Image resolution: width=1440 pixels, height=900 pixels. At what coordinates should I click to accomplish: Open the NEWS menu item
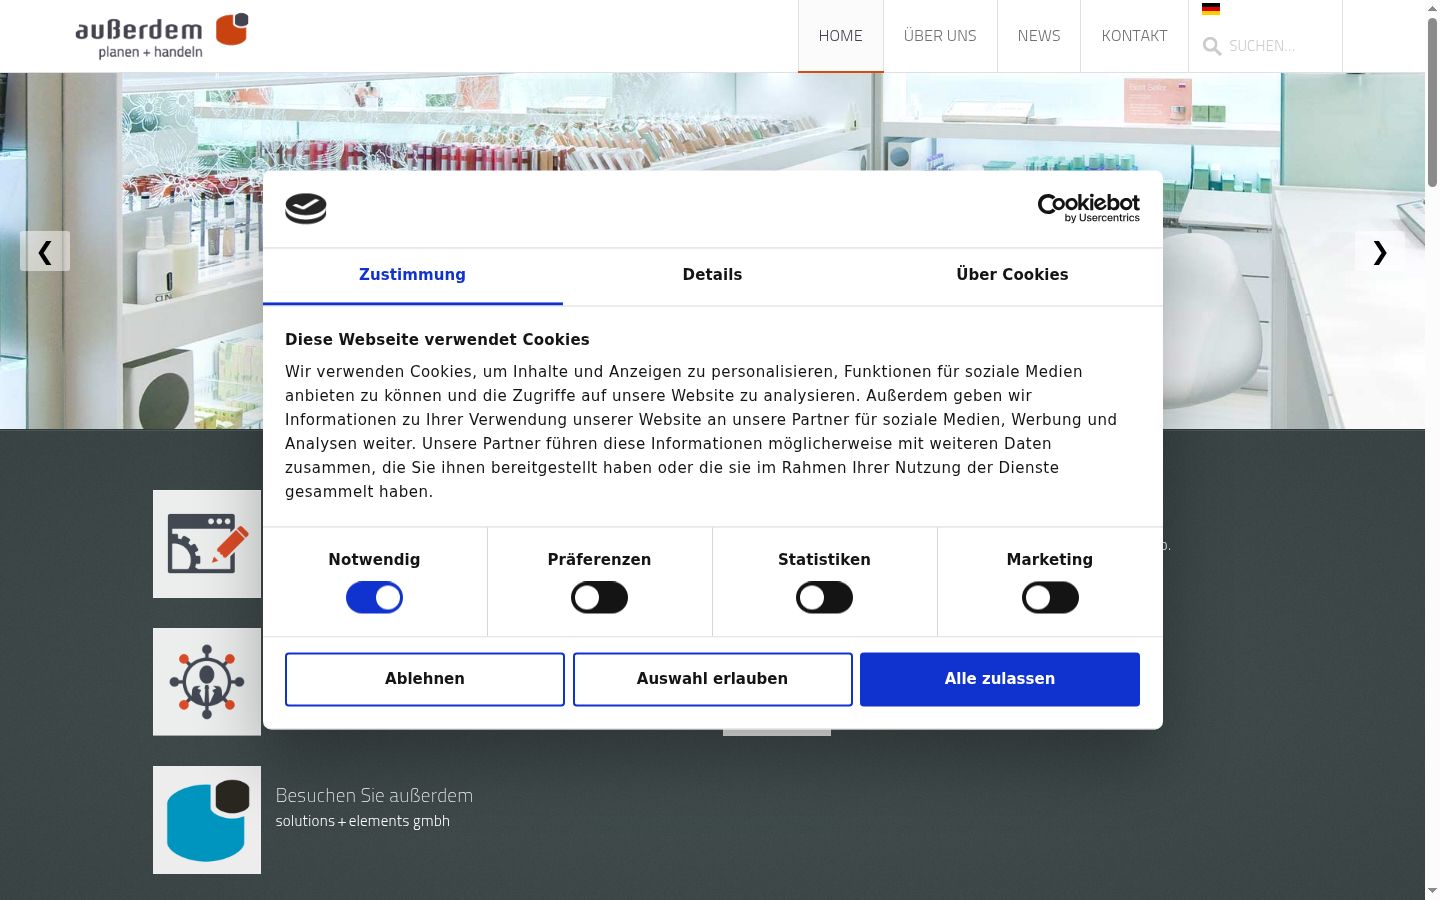click(1039, 36)
